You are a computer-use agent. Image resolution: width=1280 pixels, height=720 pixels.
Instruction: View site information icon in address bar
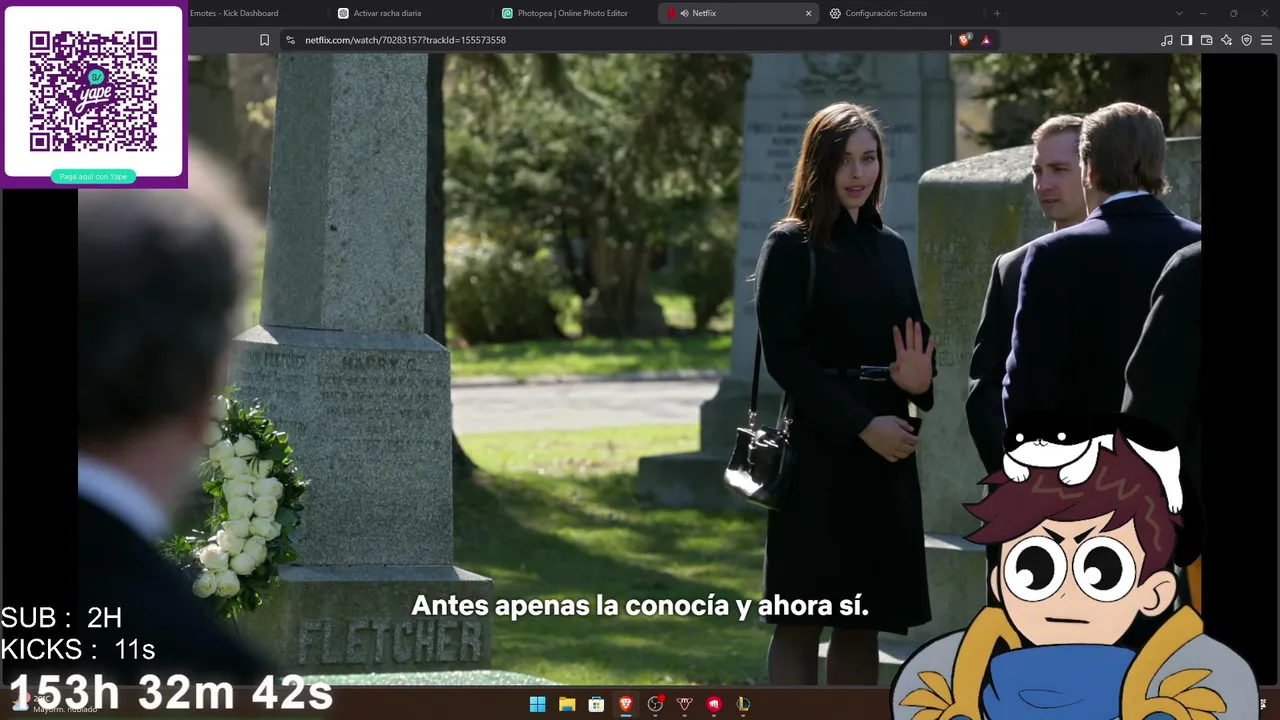290,40
